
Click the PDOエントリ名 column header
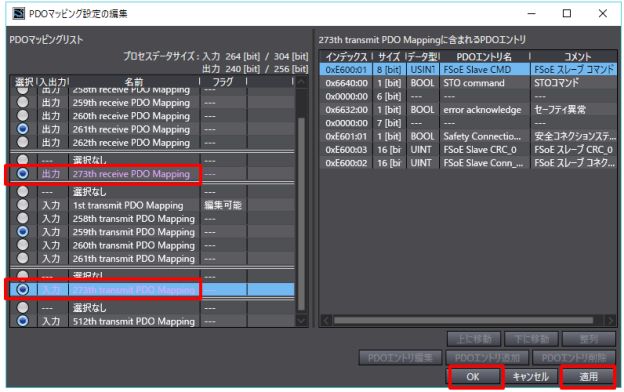(484, 57)
